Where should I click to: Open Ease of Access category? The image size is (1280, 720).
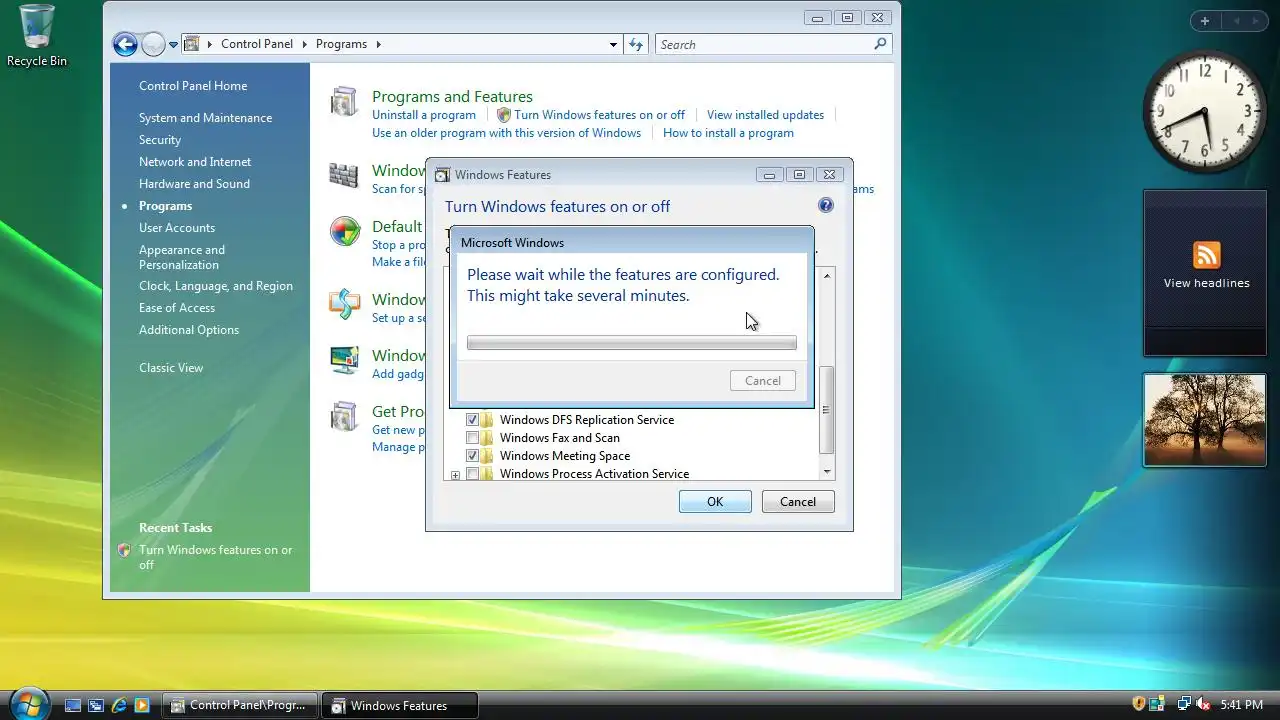pos(177,308)
